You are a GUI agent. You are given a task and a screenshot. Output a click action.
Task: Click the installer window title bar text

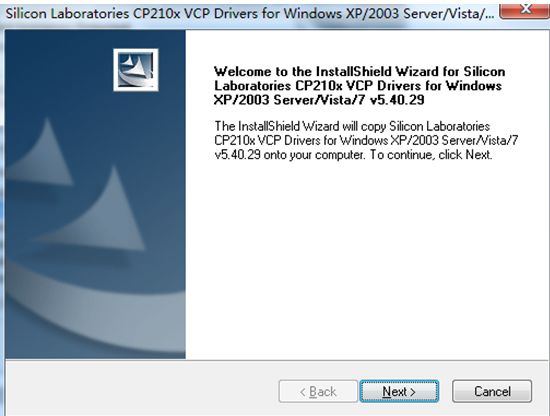point(250,14)
